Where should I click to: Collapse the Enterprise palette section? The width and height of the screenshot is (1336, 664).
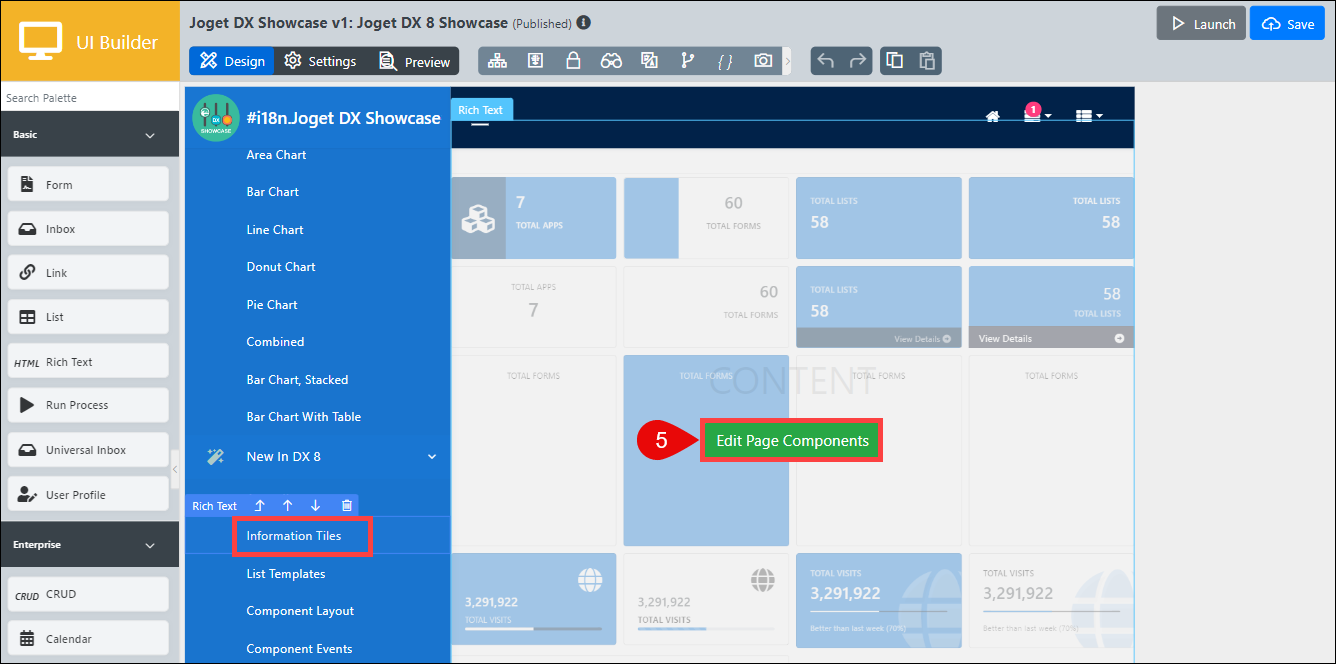point(150,545)
